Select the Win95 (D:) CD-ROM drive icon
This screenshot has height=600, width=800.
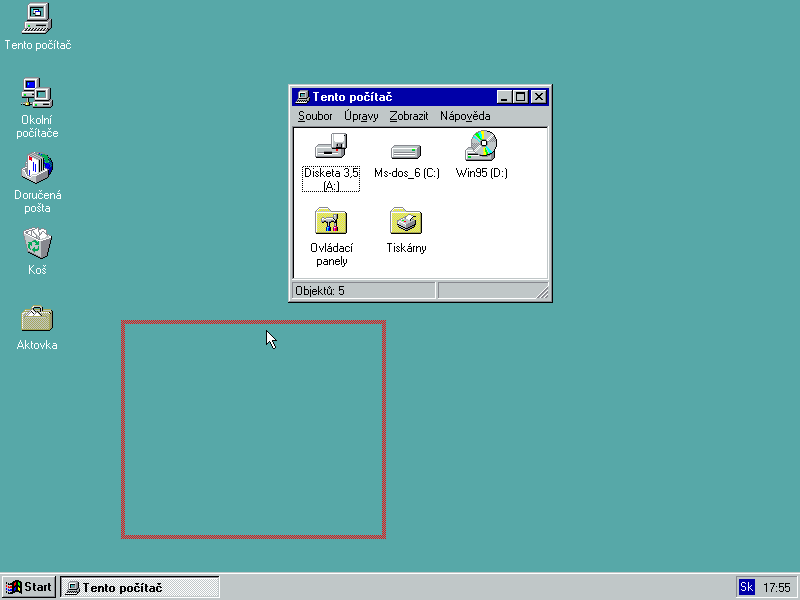(x=481, y=148)
